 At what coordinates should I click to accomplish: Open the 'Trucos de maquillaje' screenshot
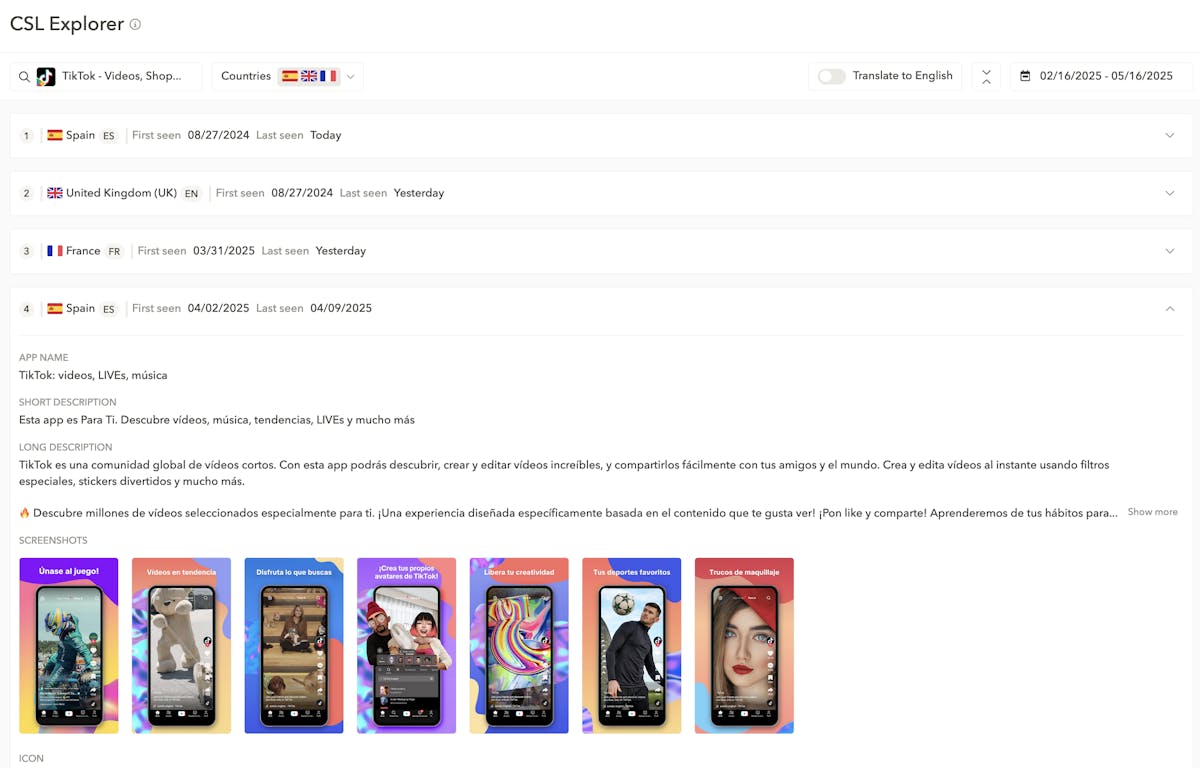tap(744, 645)
